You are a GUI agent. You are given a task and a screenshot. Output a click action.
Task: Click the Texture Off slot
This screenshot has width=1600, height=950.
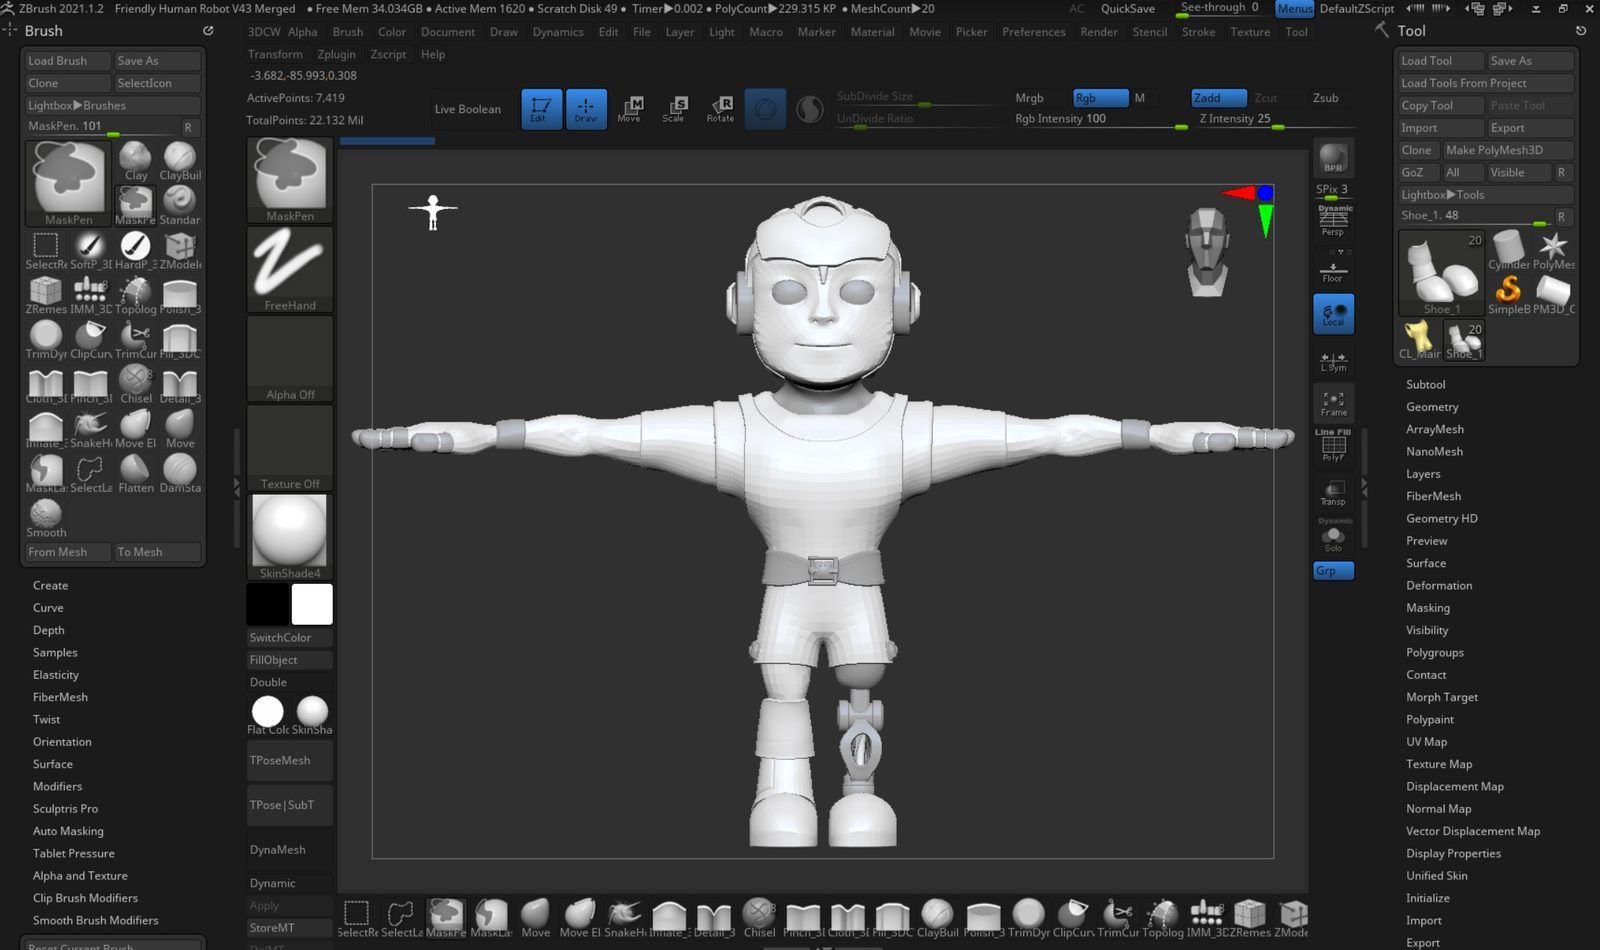pyautogui.click(x=290, y=447)
